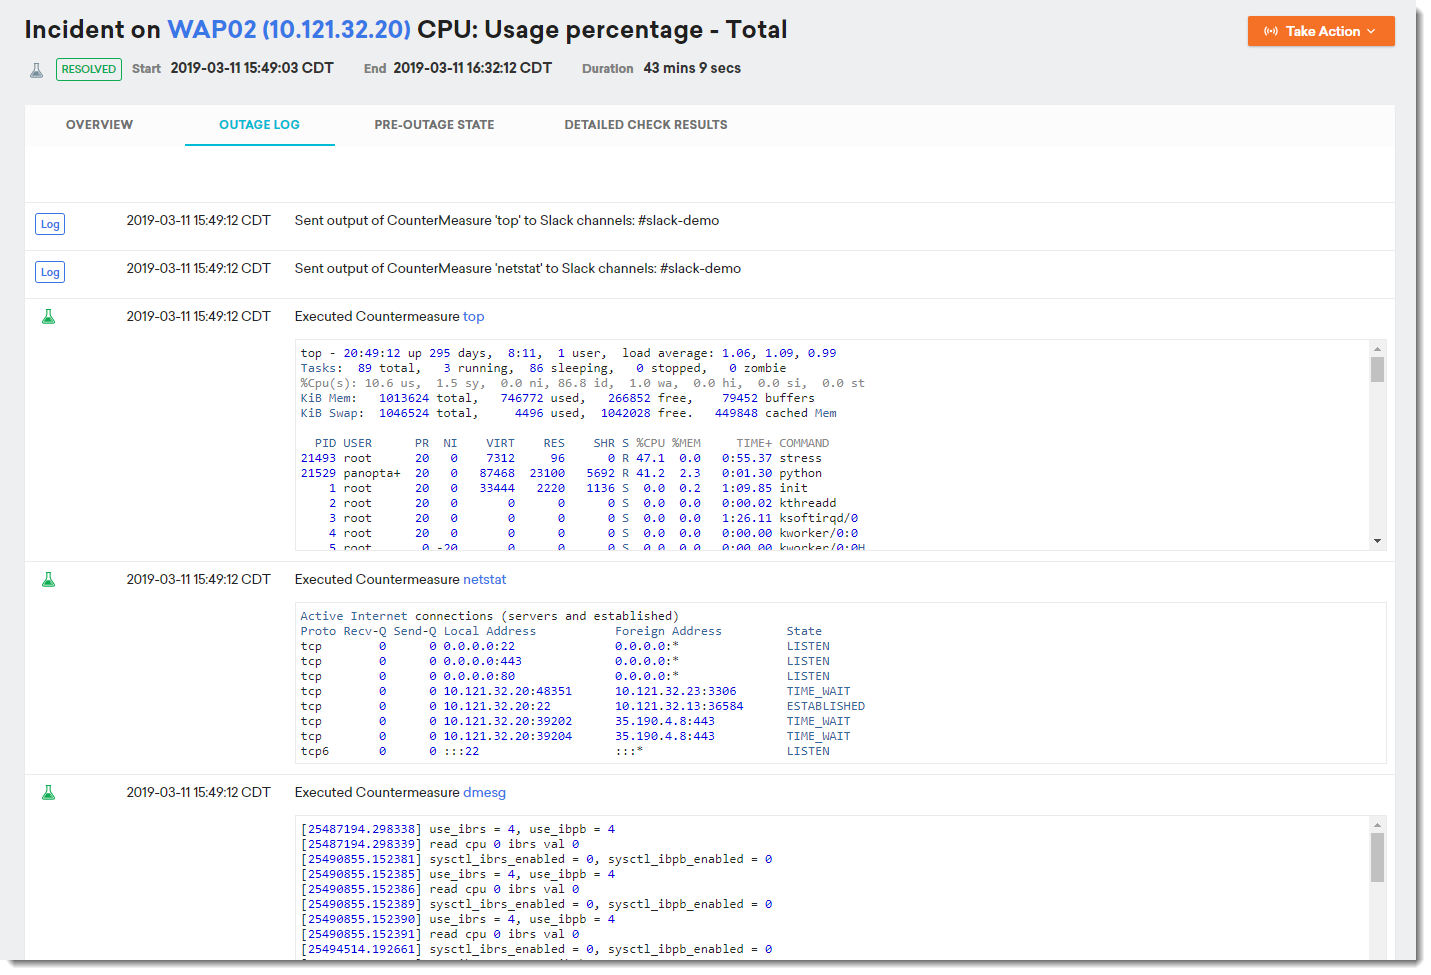Click the scroll-down arrow in the top output box
Viewport: 1431px width, 975px height.
tap(1377, 541)
